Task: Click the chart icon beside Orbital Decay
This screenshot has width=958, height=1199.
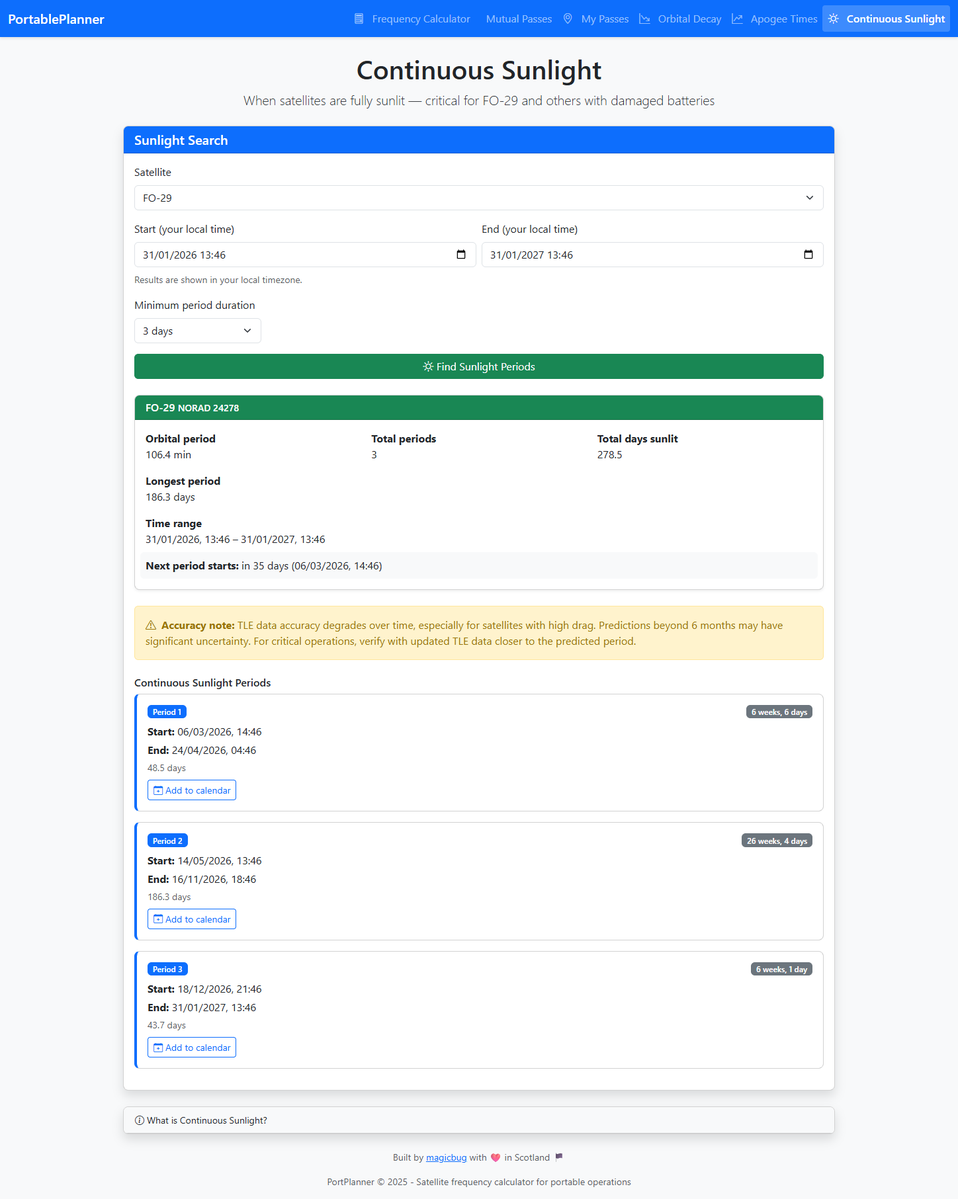Action: 645,19
